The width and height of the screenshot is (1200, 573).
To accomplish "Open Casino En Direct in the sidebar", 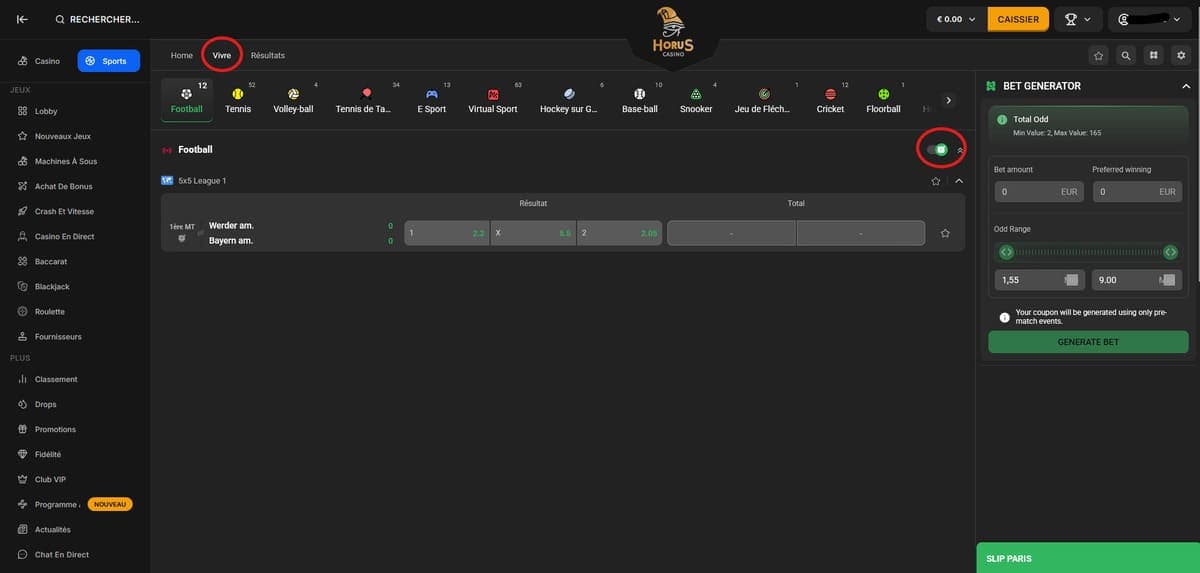I will pyautogui.click(x=64, y=236).
